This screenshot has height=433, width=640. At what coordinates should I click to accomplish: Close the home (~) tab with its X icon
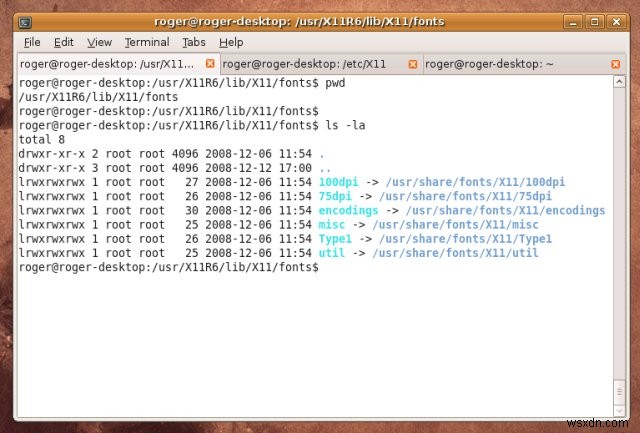tap(616, 64)
